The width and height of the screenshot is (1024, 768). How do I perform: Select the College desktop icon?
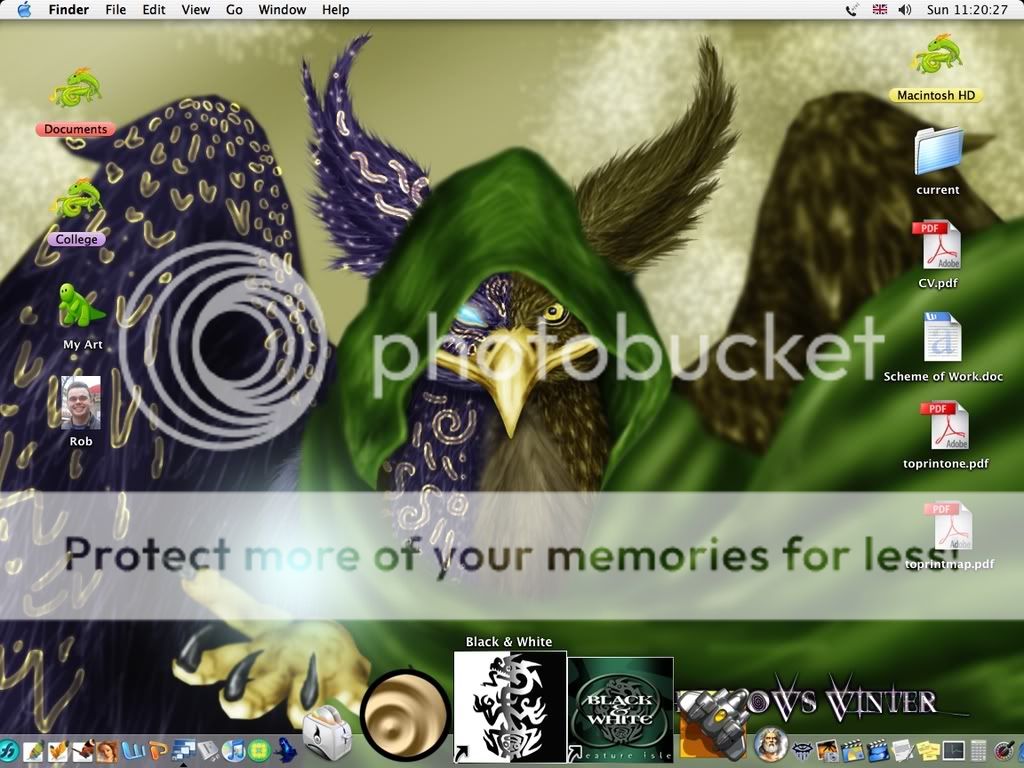coord(76,199)
